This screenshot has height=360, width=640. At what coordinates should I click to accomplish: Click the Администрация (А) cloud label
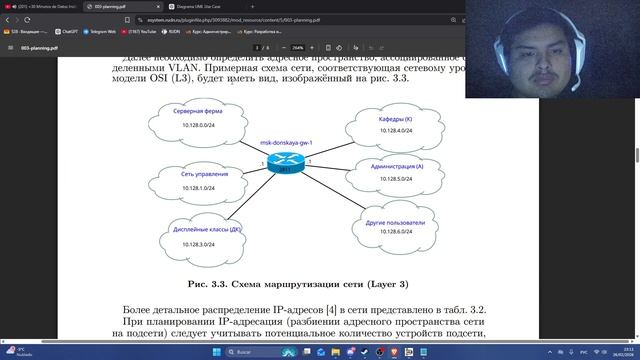point(397,167)
